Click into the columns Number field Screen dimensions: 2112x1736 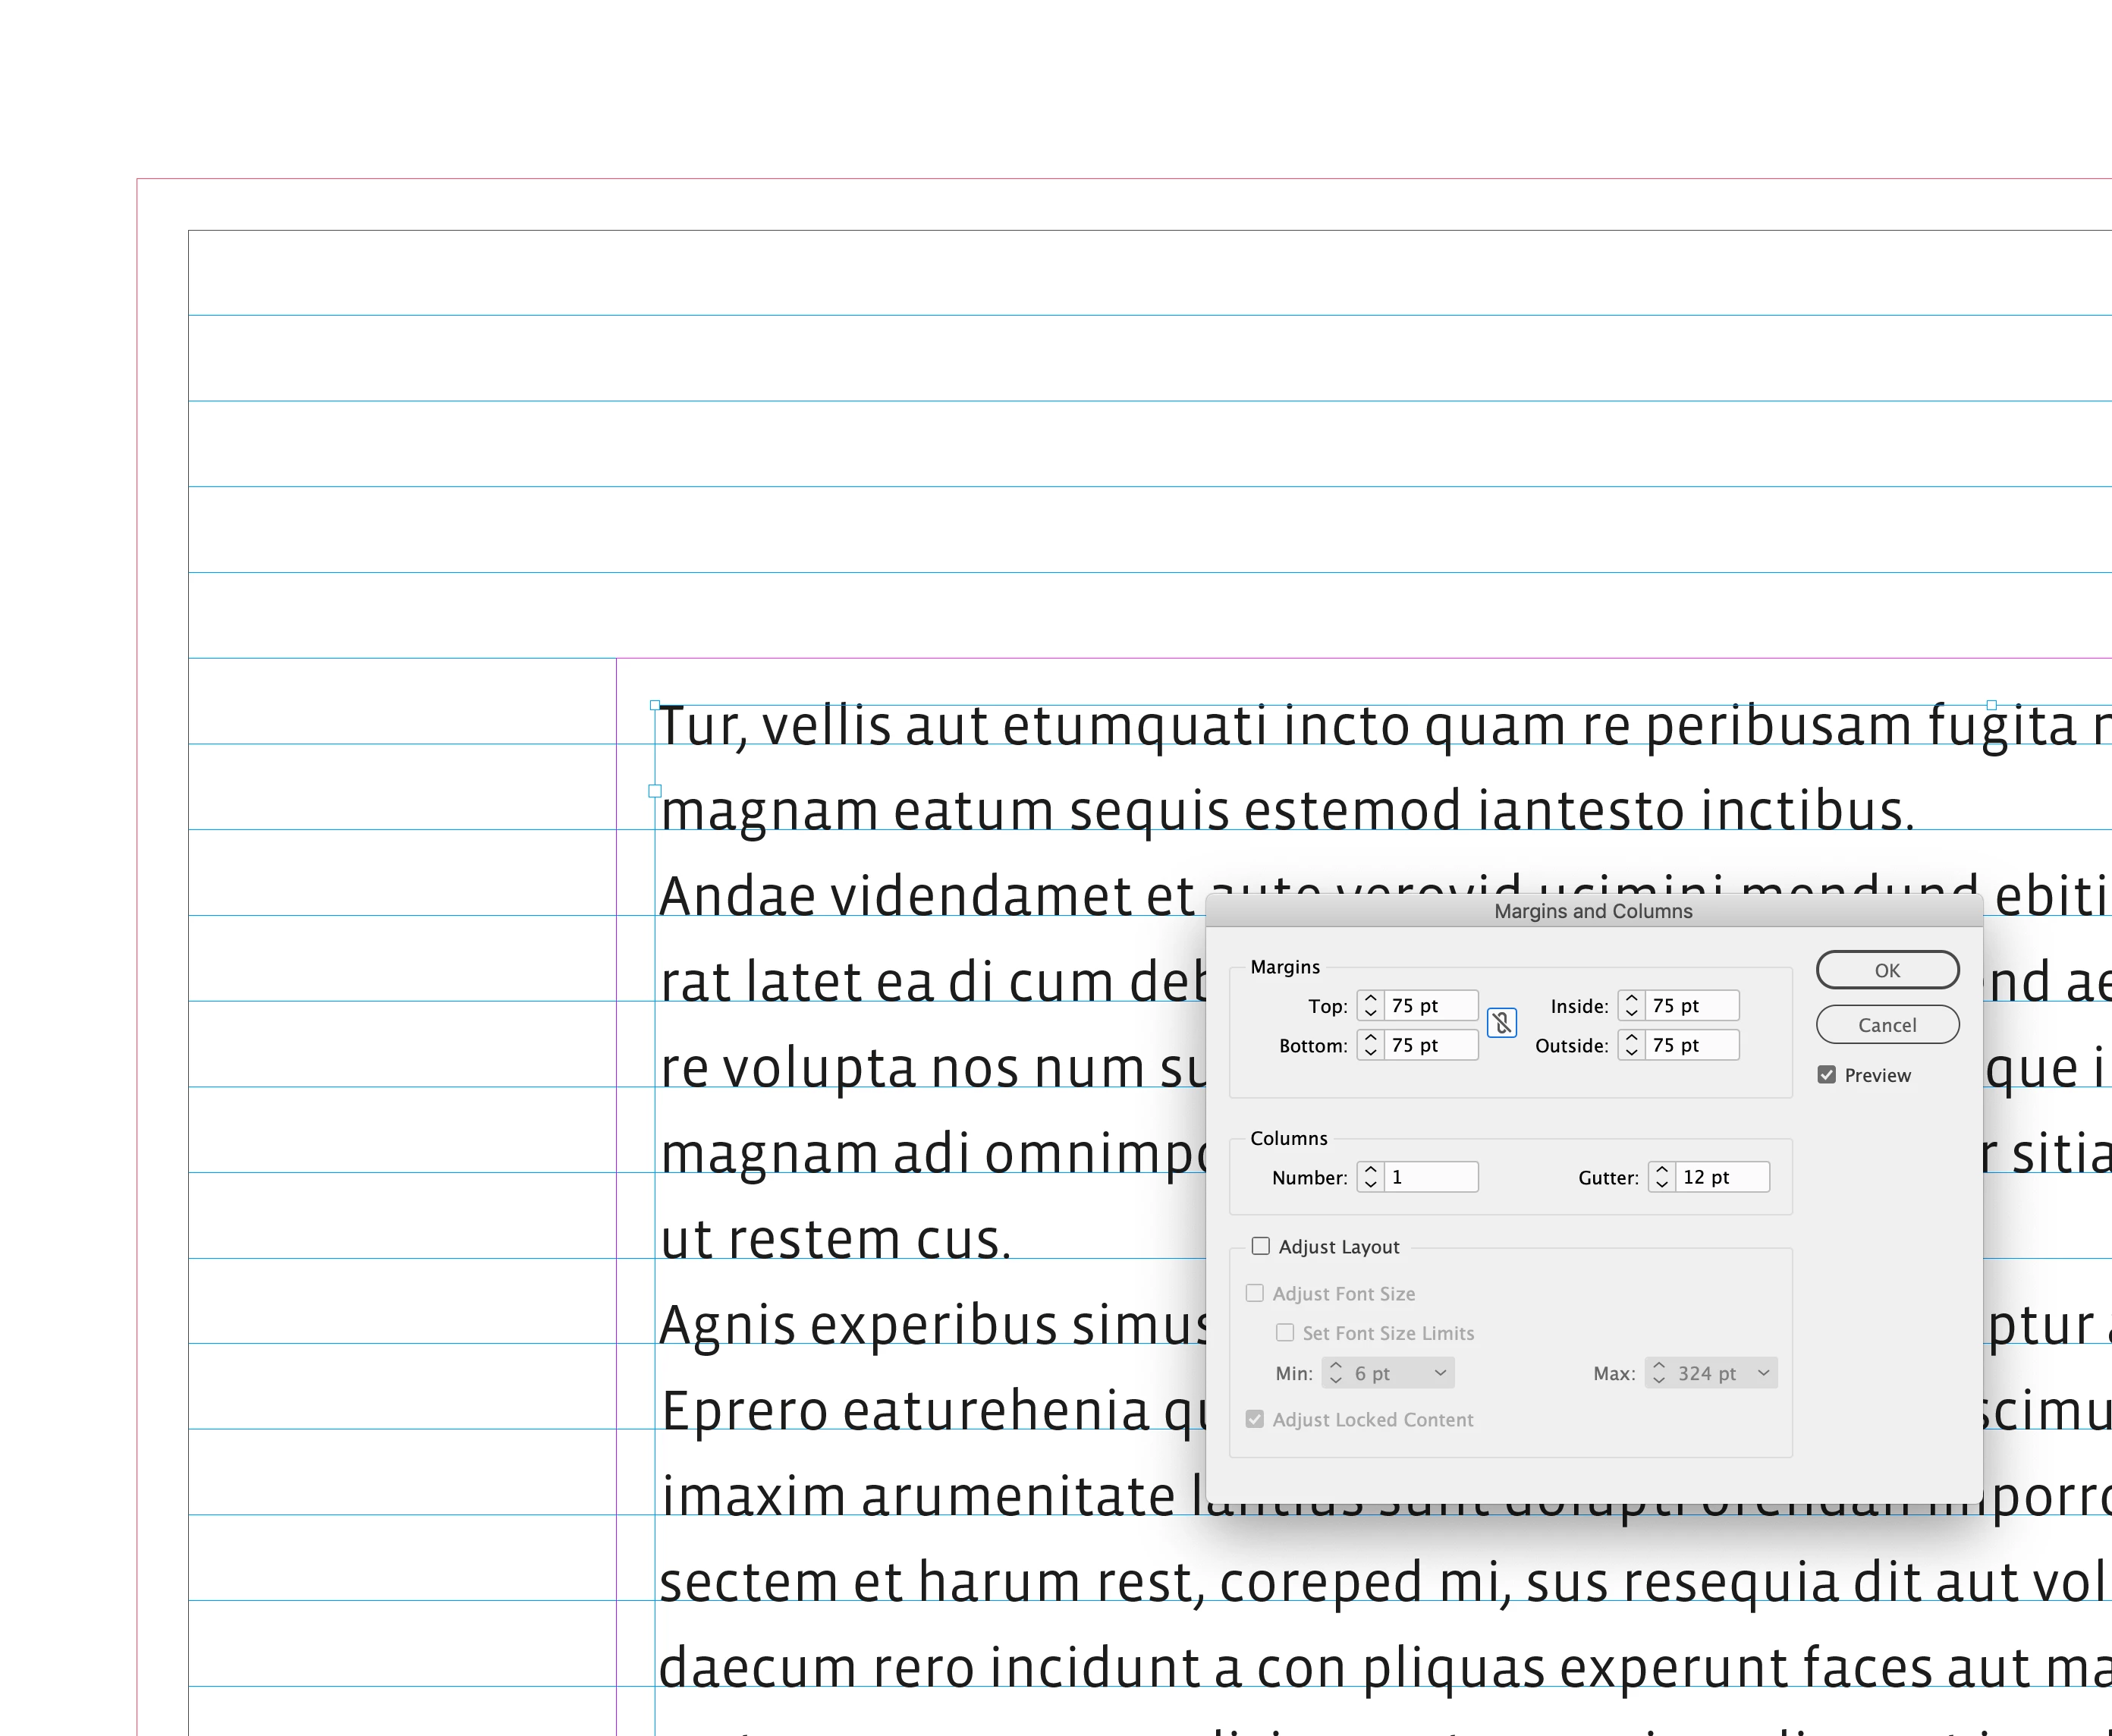[1430, 1177]
